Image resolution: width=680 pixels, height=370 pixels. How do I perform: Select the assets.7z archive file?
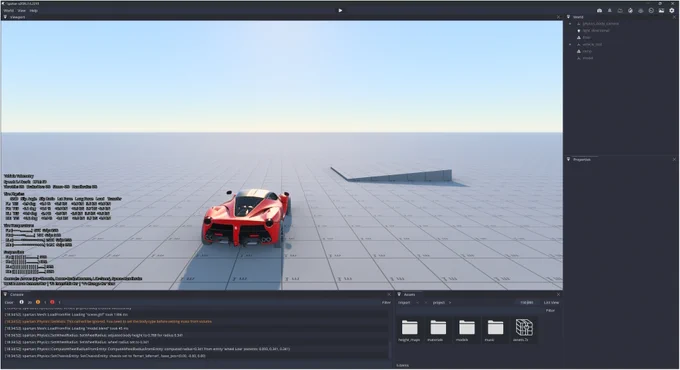523,331
